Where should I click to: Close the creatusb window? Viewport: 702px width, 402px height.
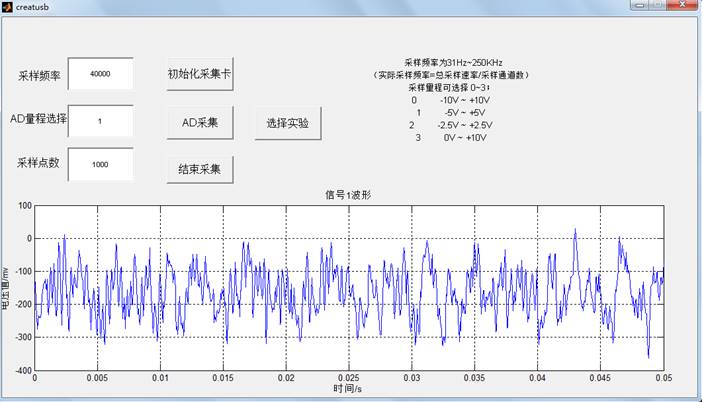pos(680,6)
